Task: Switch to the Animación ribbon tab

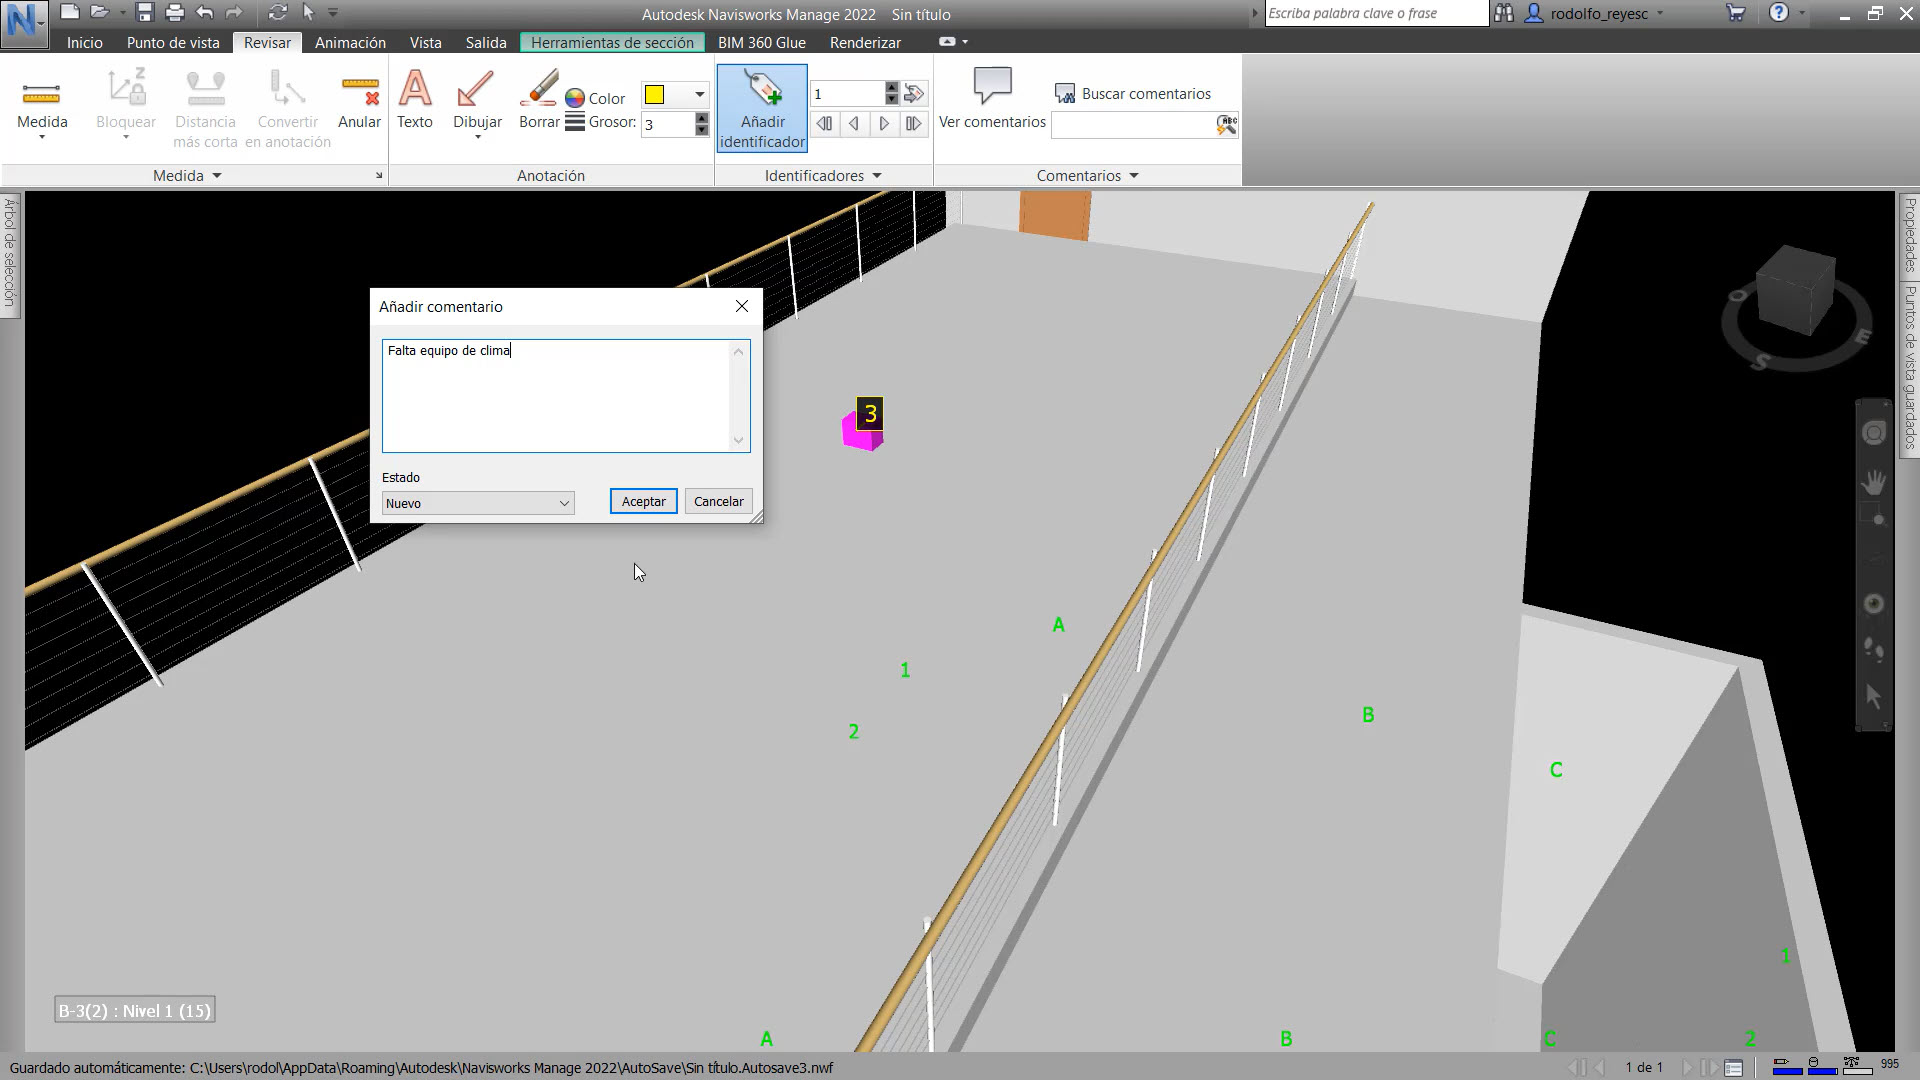Action: click(x=349, y=42)
